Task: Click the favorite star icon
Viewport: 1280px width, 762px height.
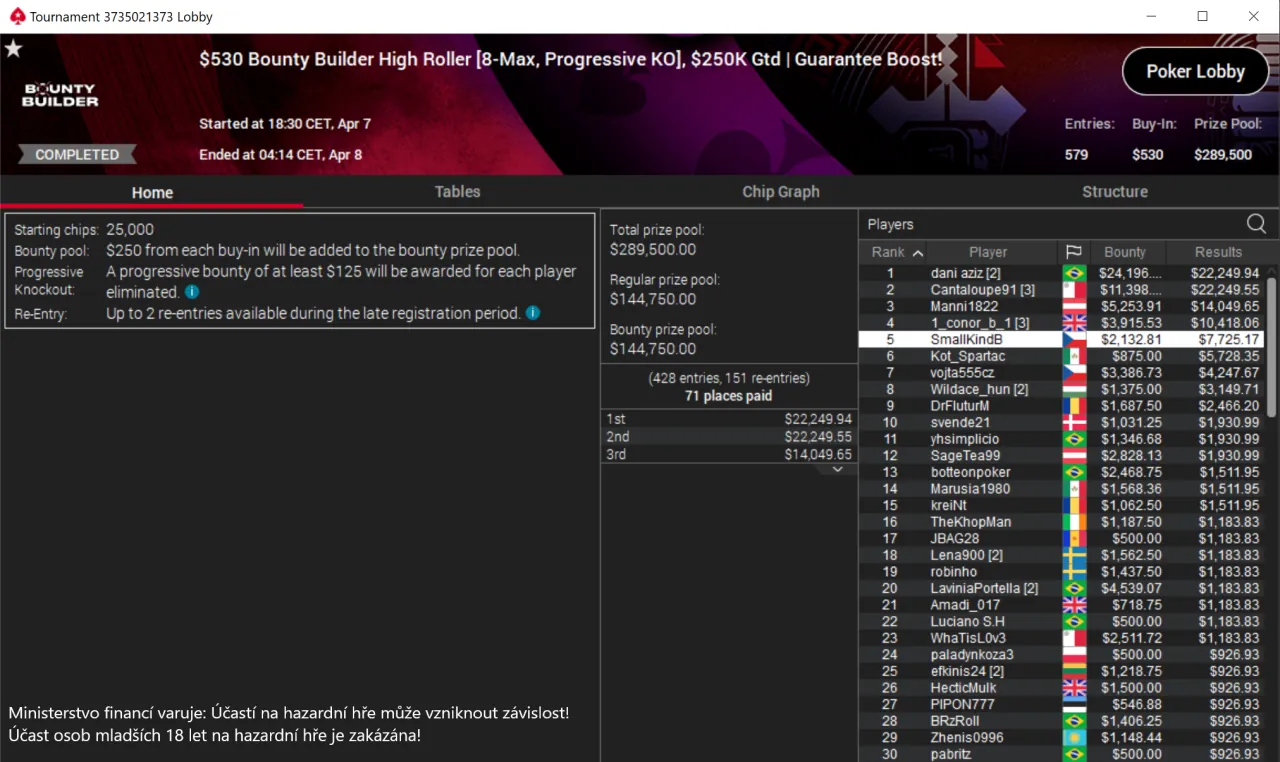Action: [x=13, y=49]
